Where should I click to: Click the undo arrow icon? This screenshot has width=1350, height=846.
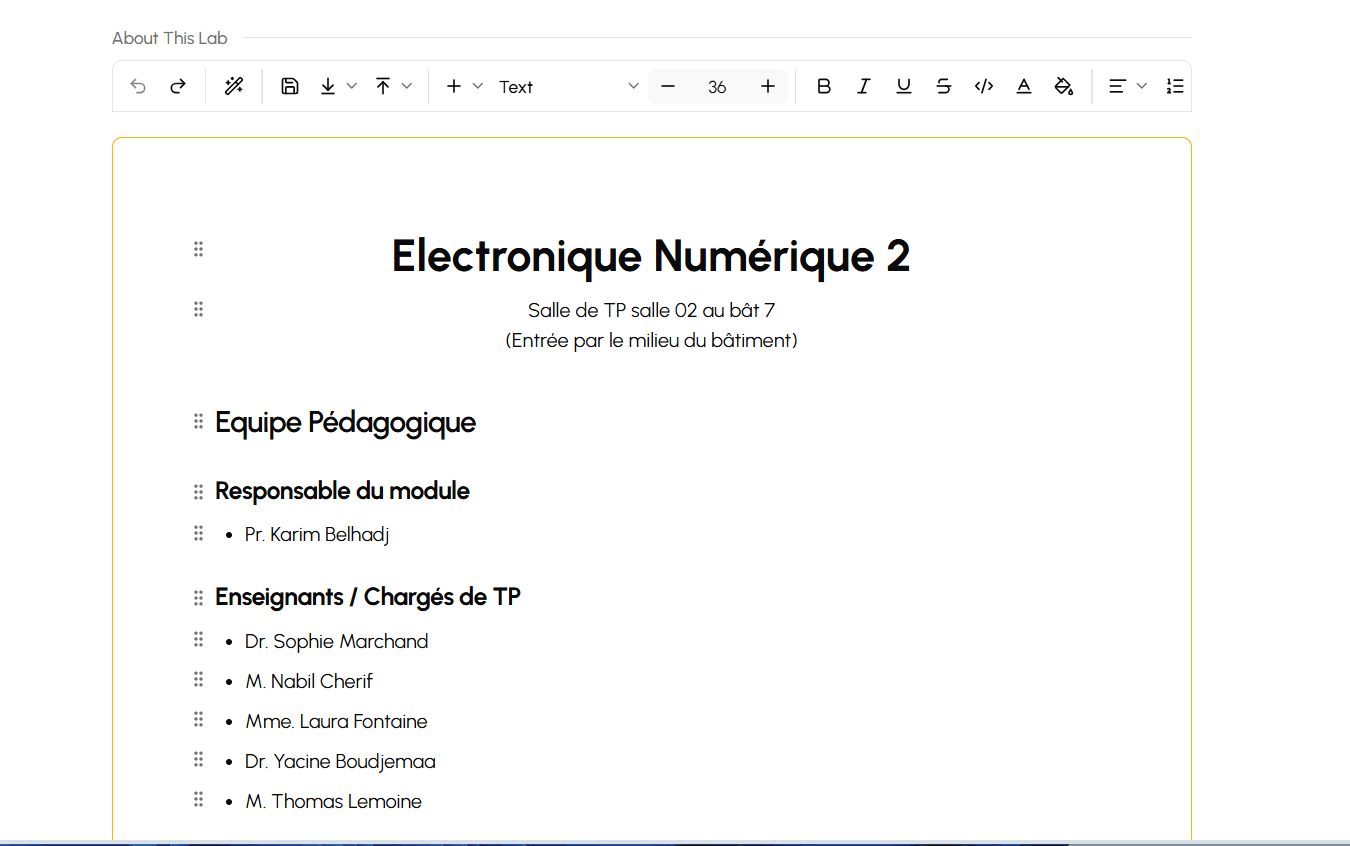(x=138, y=87)
